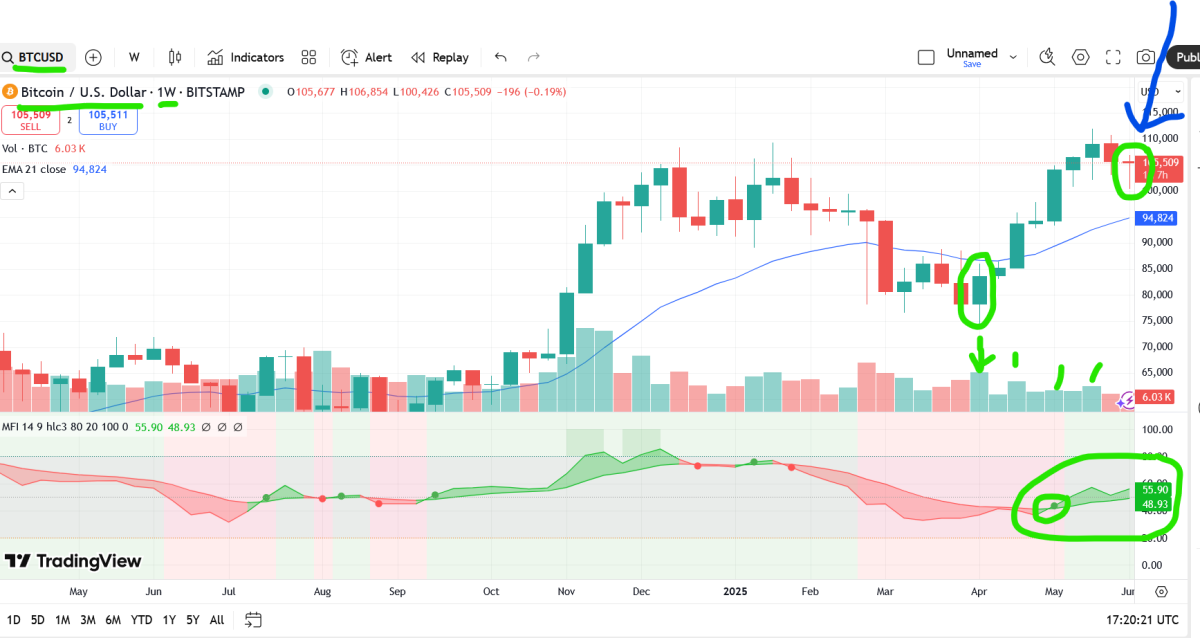Select the 1M date range
The height and width of the screenshot is (638, 1200).
point(62,620)
